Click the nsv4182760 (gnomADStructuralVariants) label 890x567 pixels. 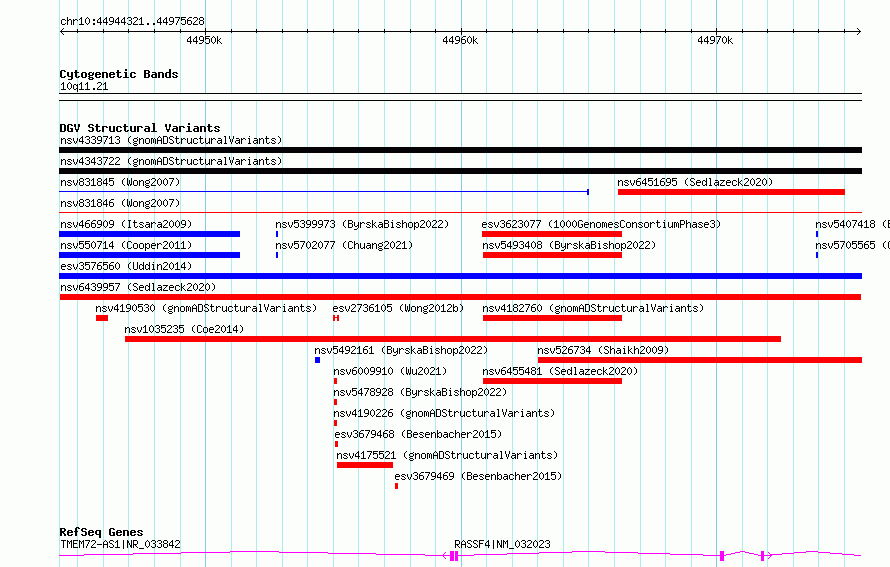tap(593, 308)
